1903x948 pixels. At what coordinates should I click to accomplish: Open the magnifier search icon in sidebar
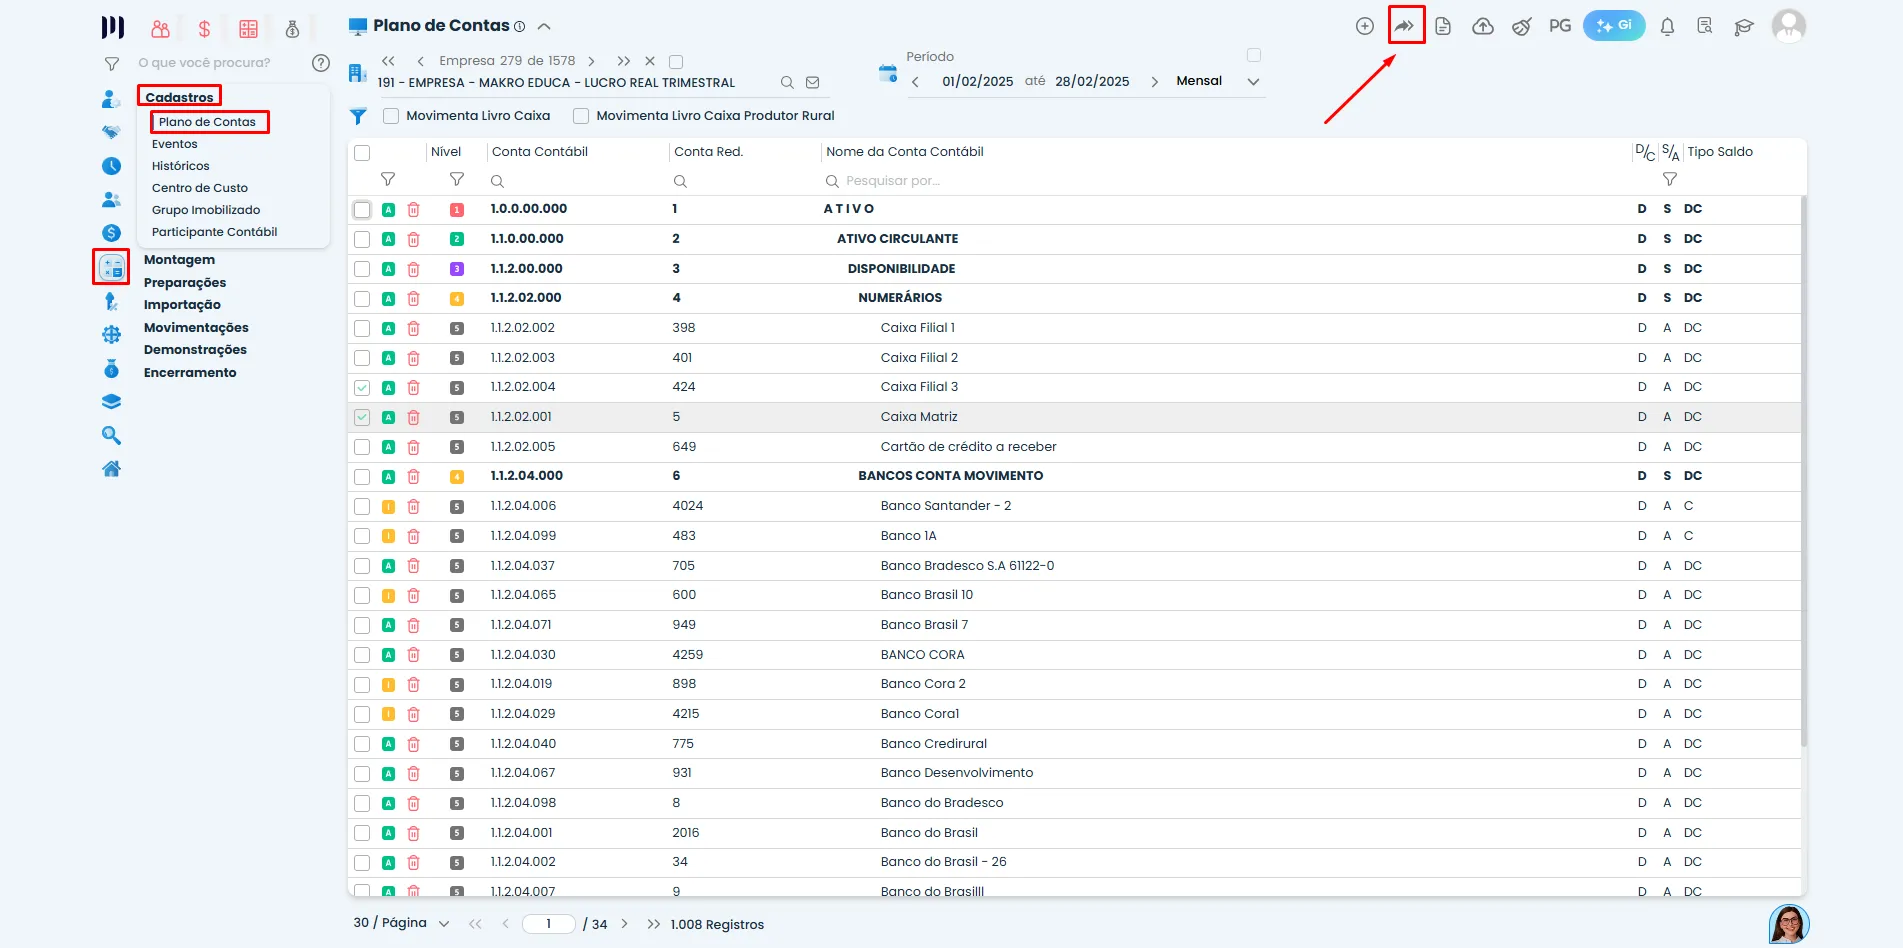[111, 435]
